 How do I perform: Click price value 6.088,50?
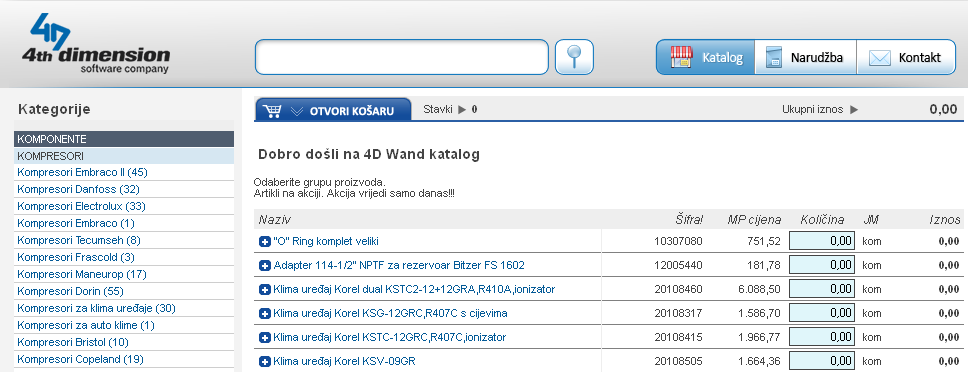click(x=759, y=289)
